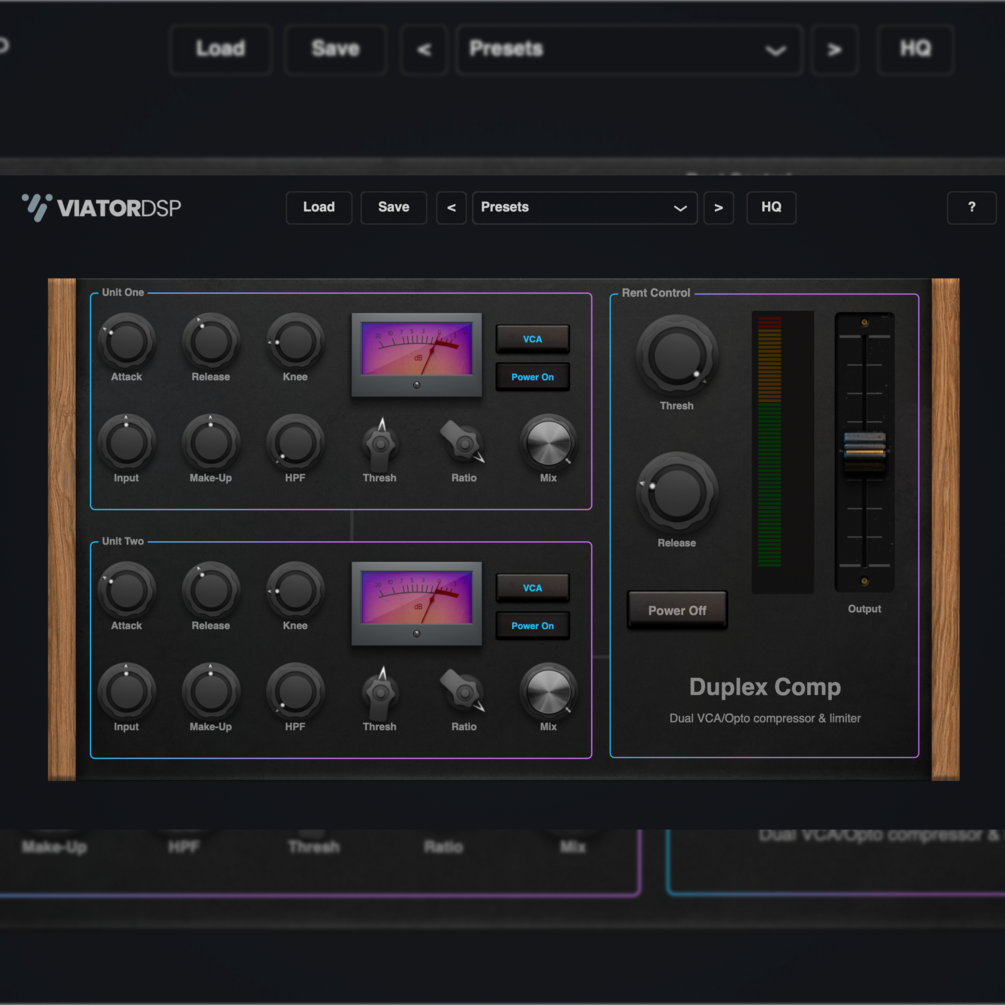This screenshot has width=1005, height=1005.
Task: Open the Presets dropdown menu
Action: [585, 208]
